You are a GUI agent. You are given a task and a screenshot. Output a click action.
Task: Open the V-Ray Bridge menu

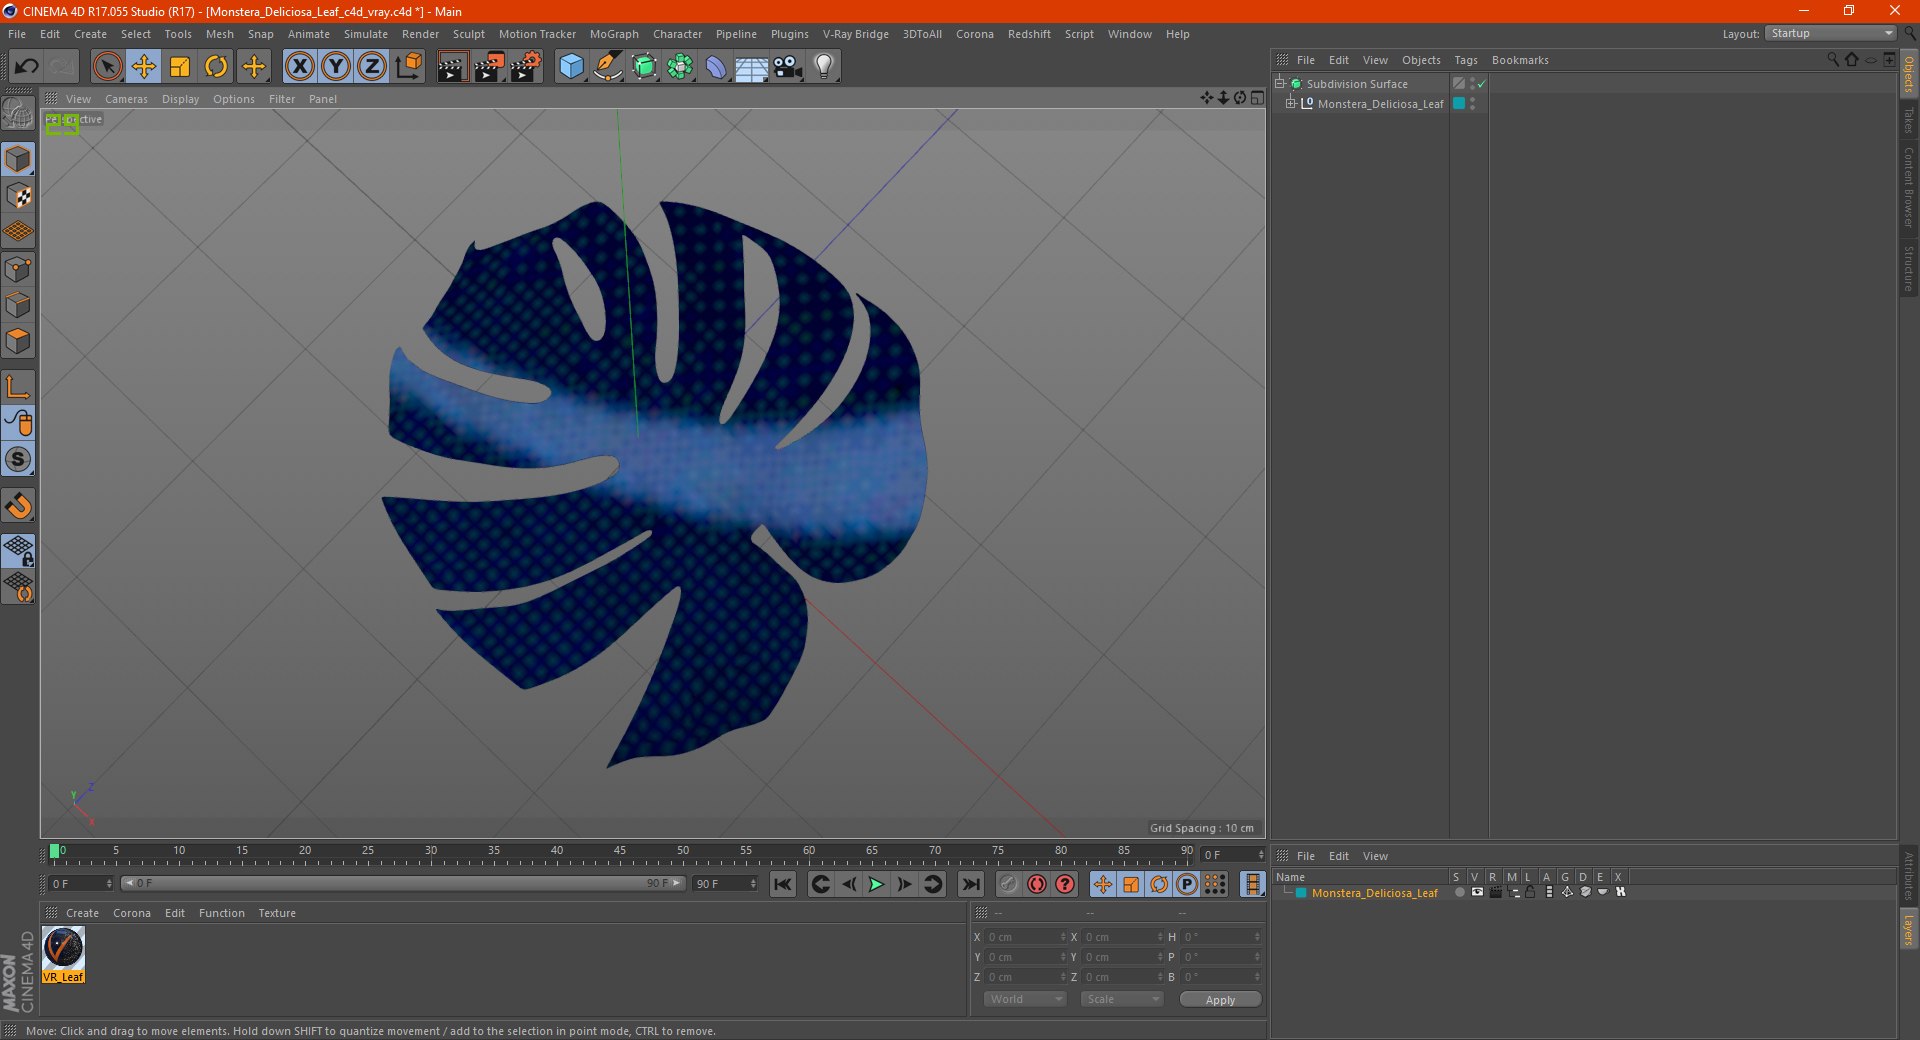(x=855, y=34)
